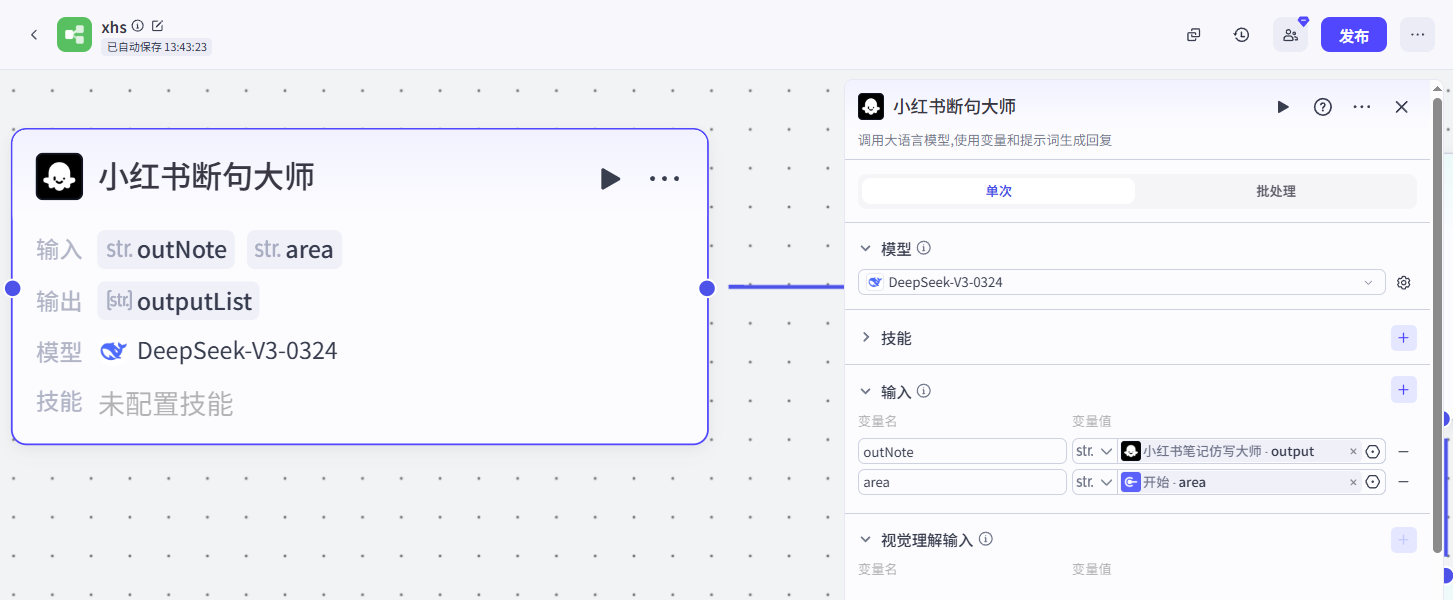Go back with the left arrow
Image resolution: width=1453 pixels, height=600 pixels.
[34, 35]
